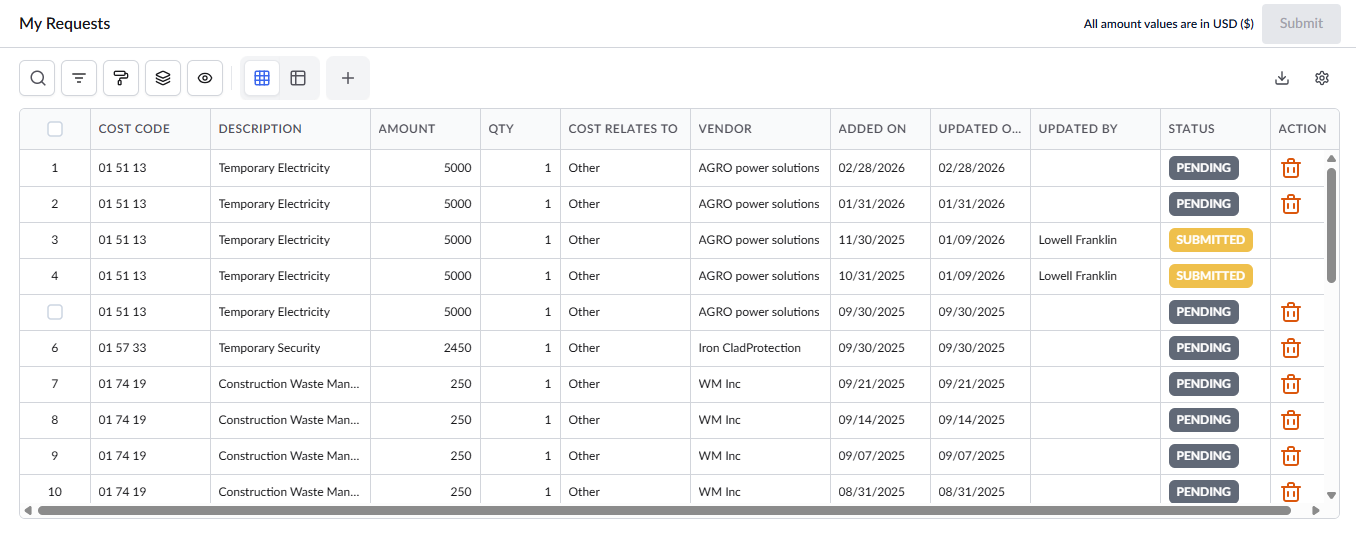The image size is (1356, 535).
Task: Delete the request added on 01/31/2026
Action: [x=1291, y=204]
